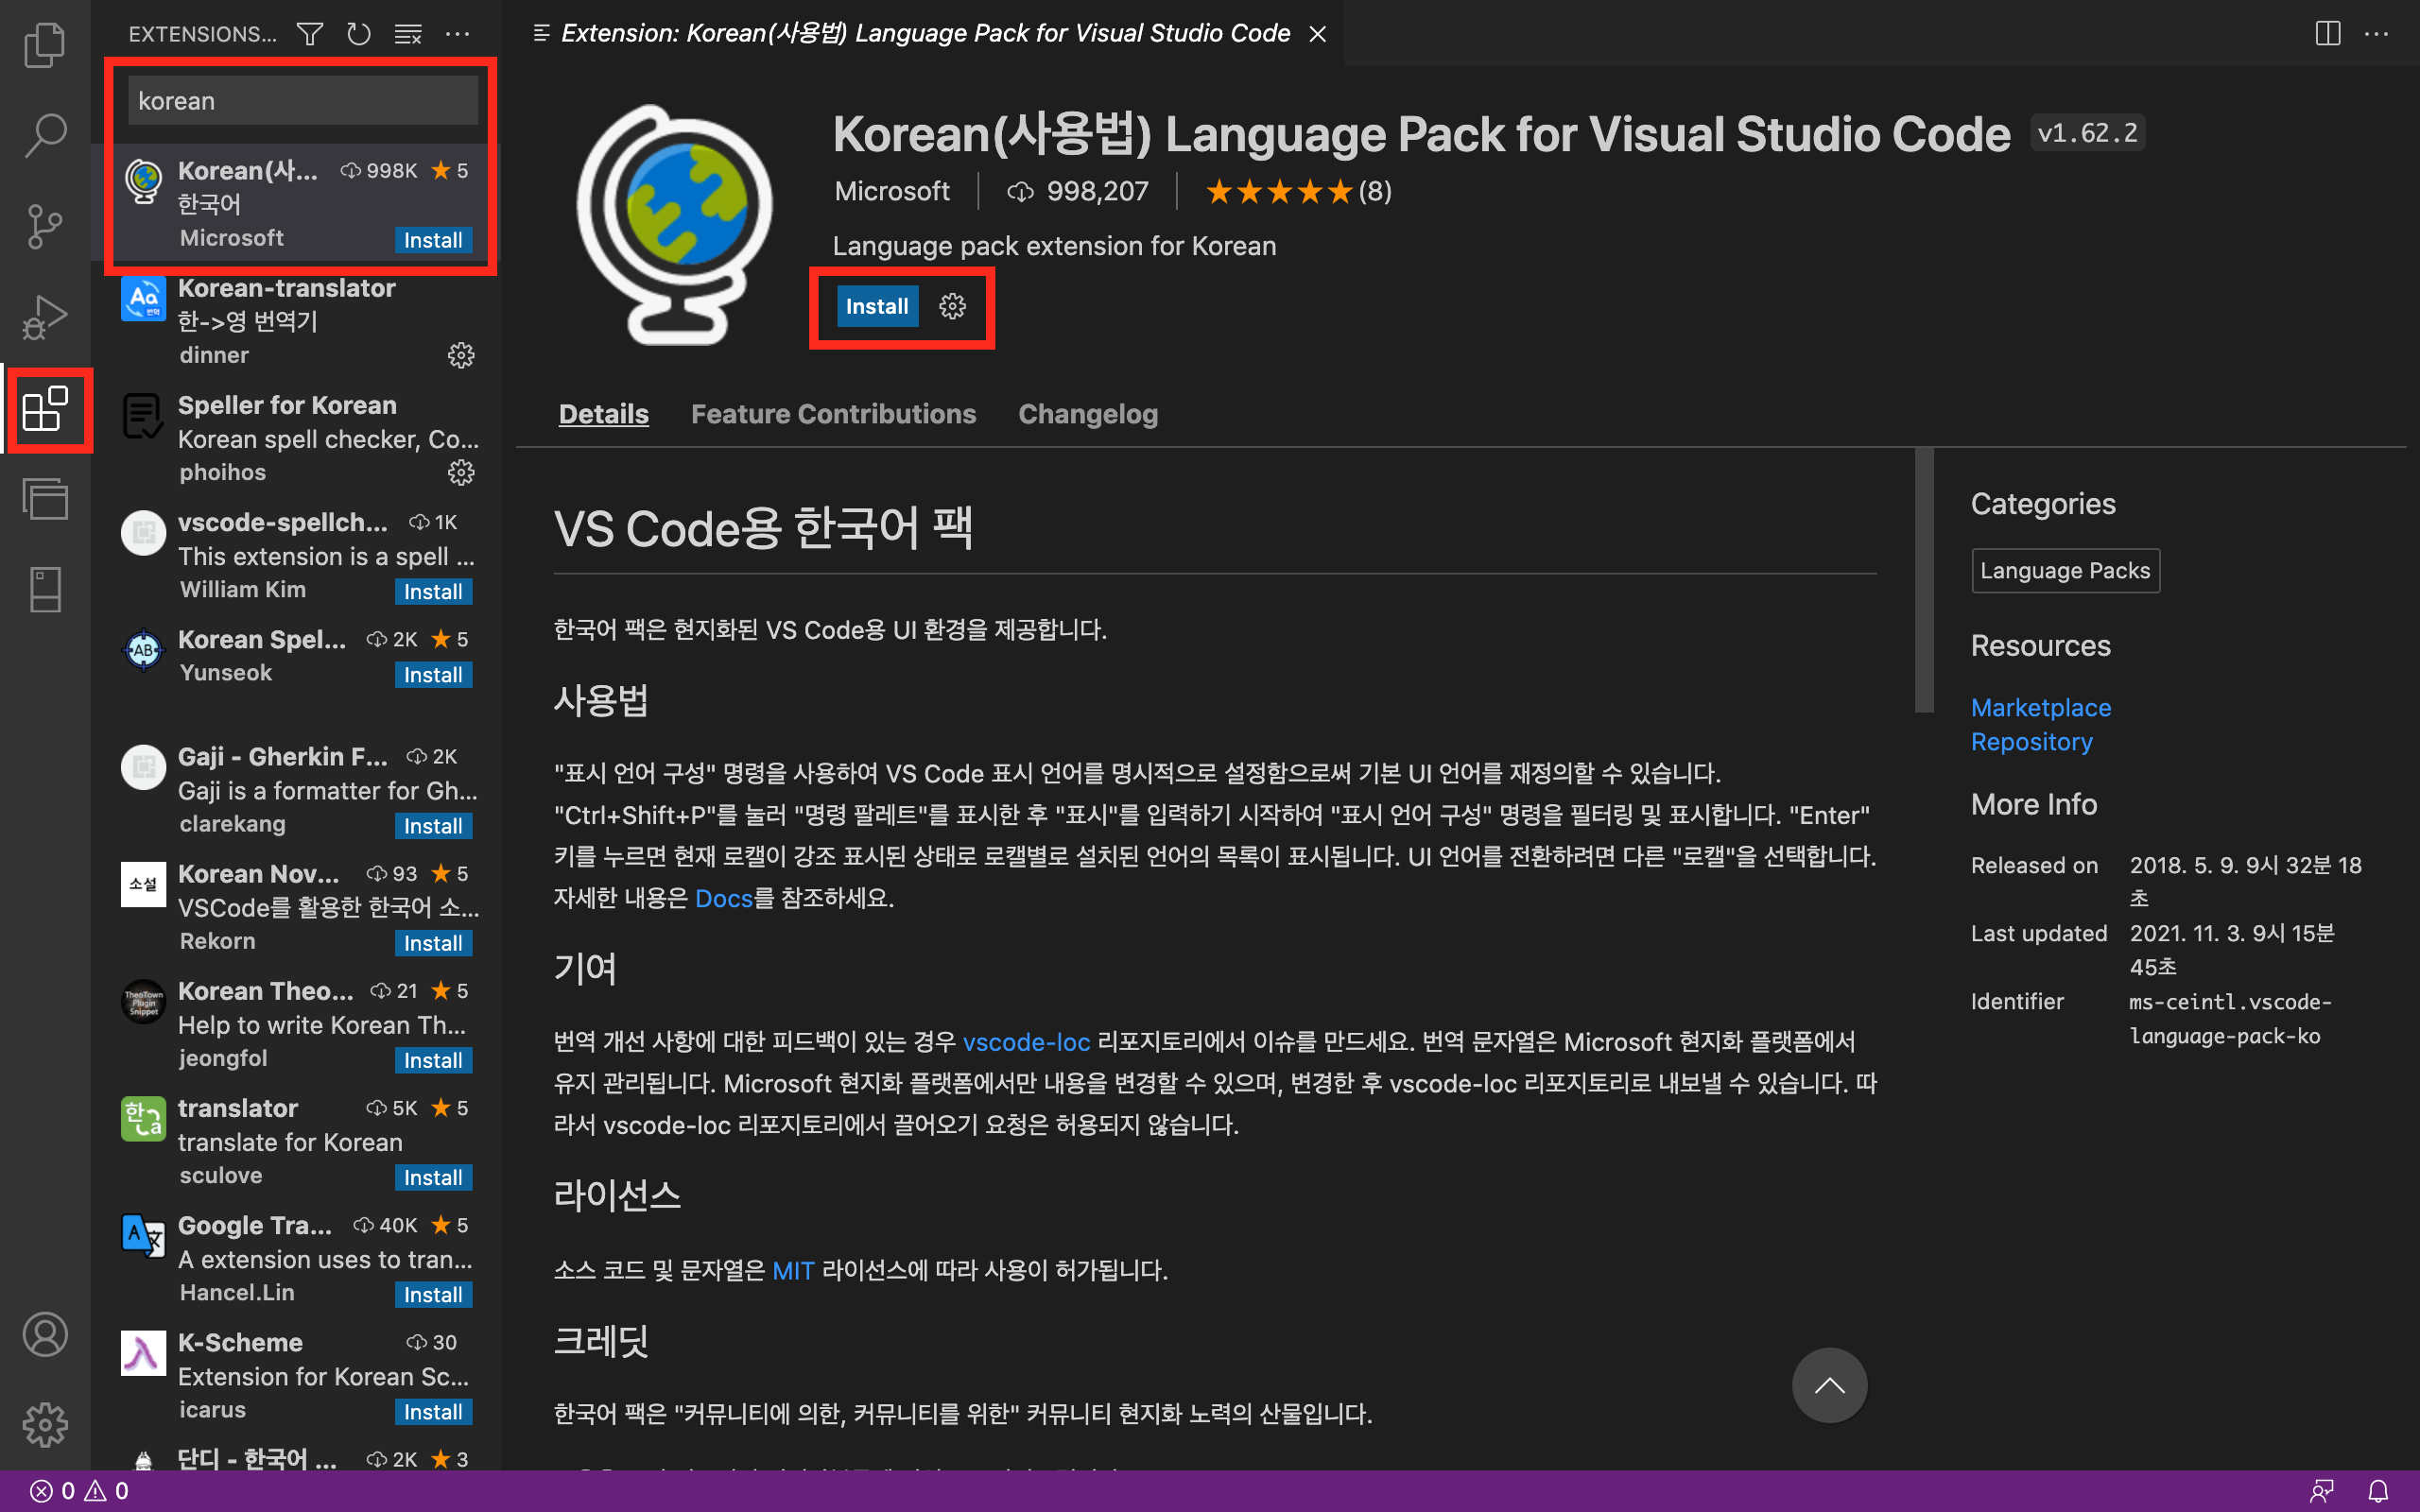Switch to the Changelog tab

(1088, 413)
